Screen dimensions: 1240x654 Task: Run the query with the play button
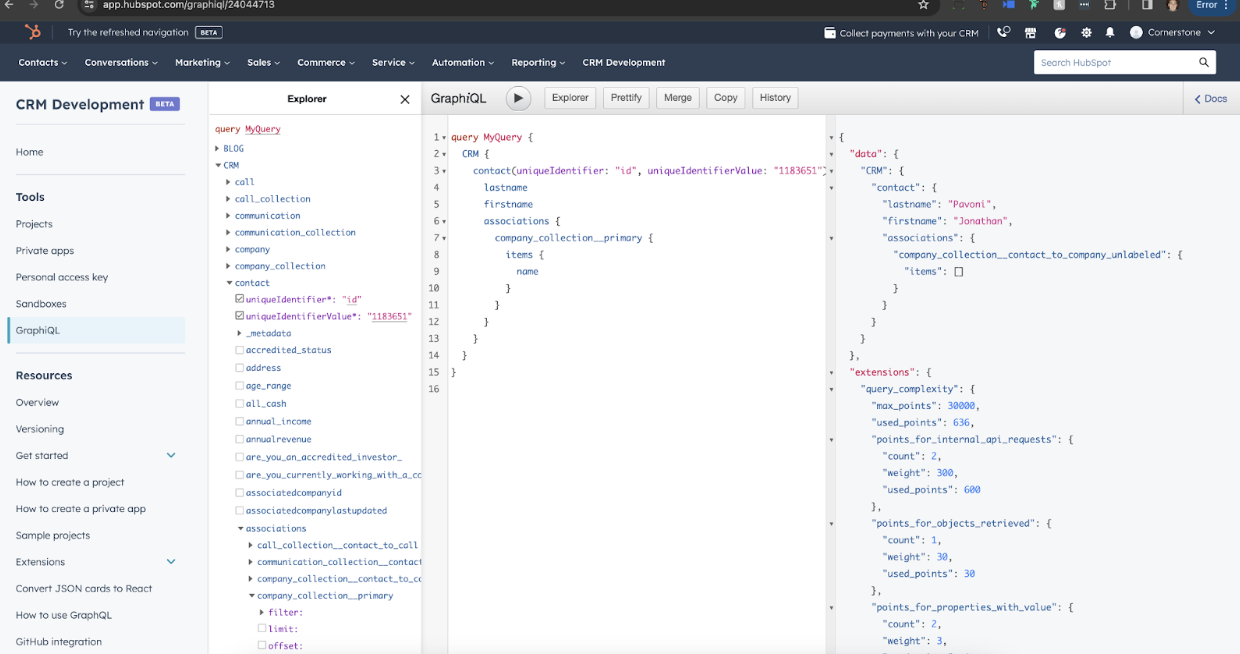tap(518, 98)
